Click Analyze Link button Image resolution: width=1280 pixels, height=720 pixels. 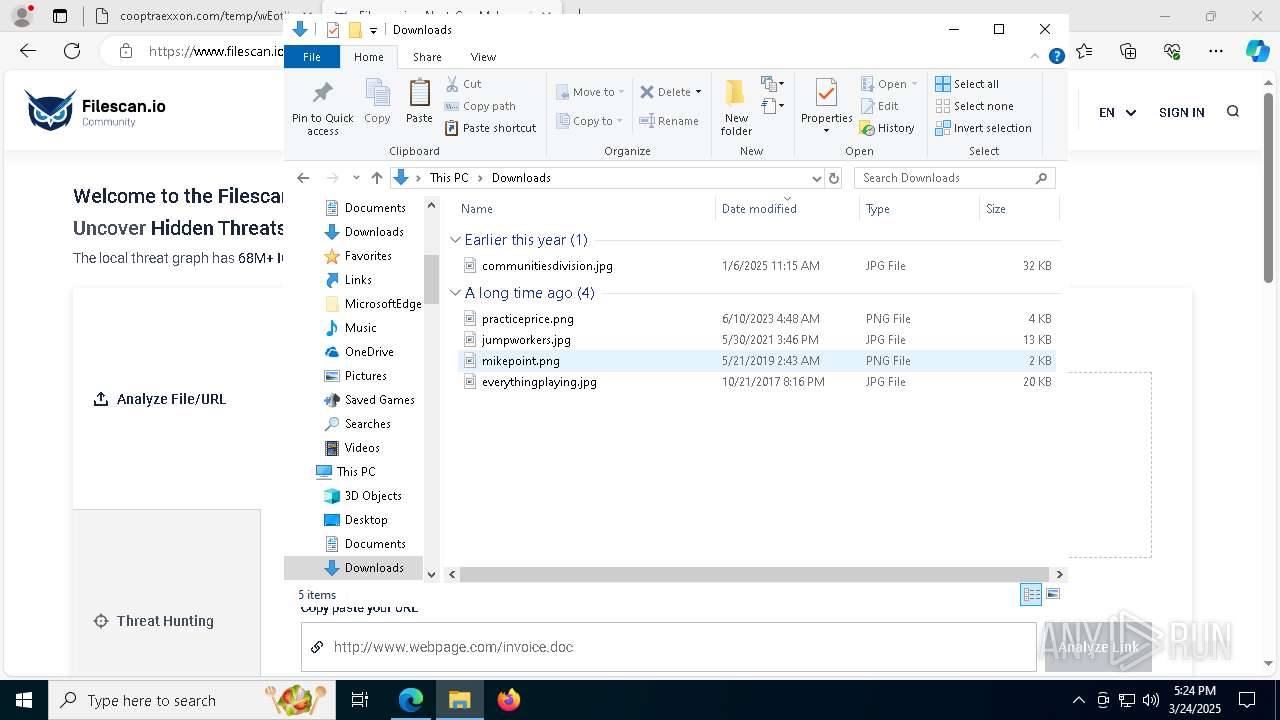(x=1098, y=647)
